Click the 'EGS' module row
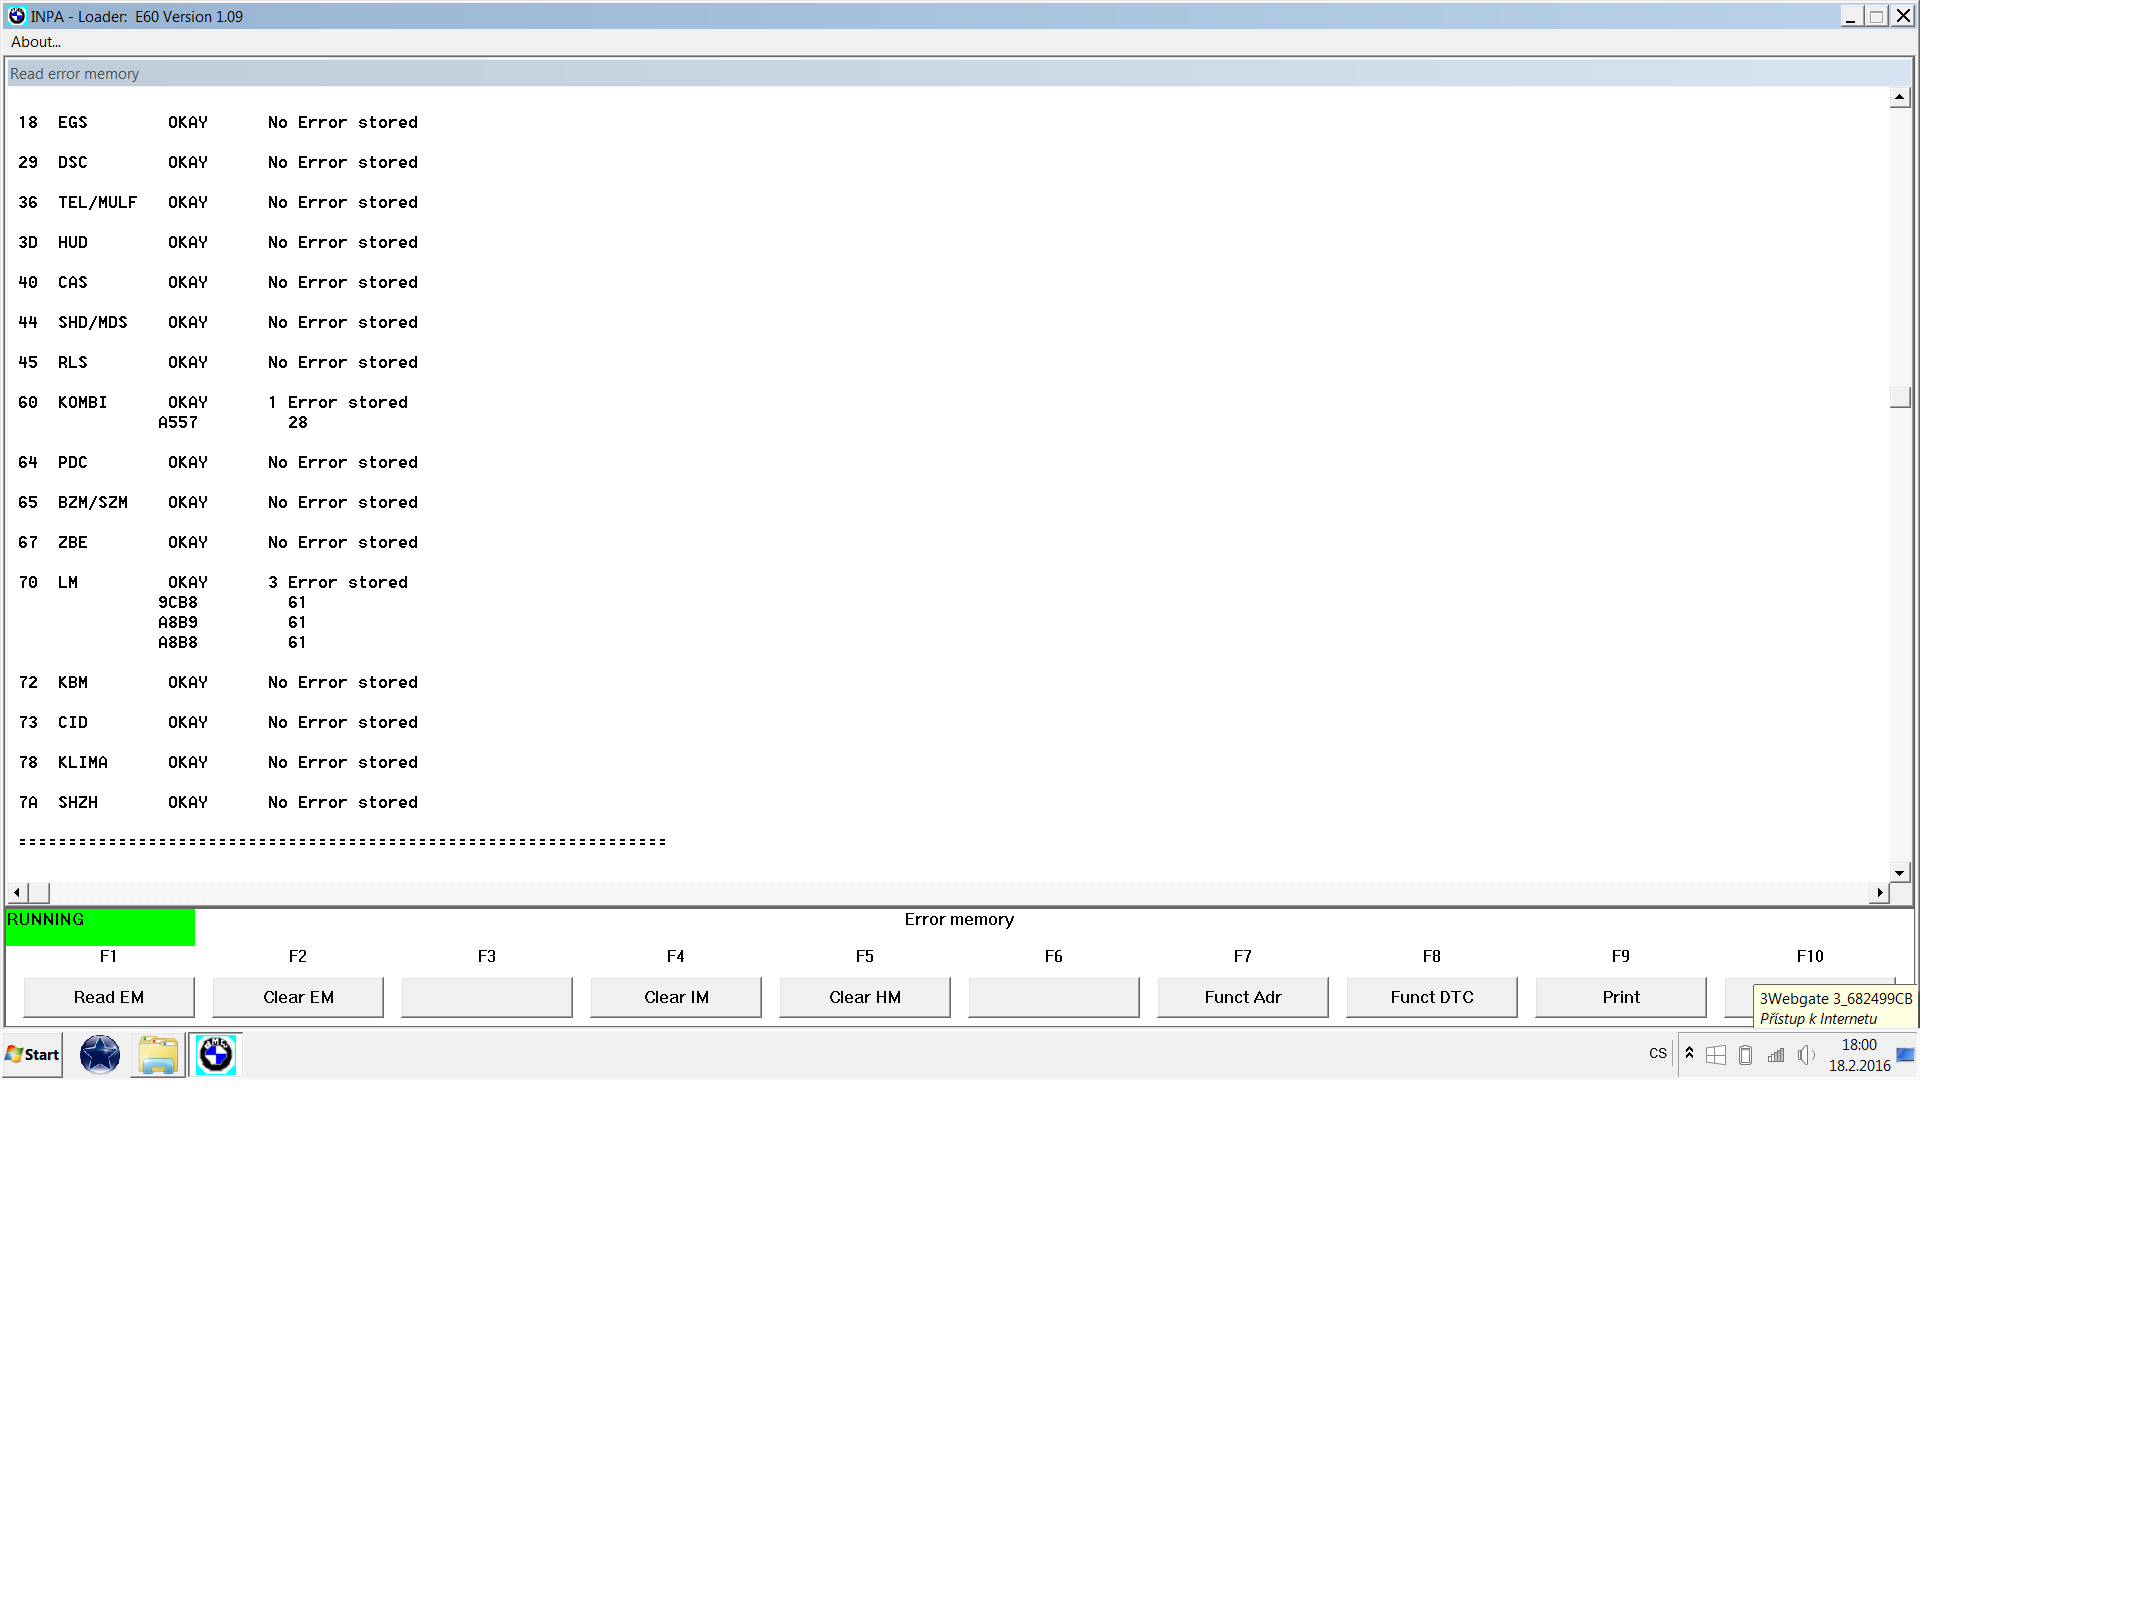The height and width of the screenshot is (1598, 2130). tap(218, 123)
